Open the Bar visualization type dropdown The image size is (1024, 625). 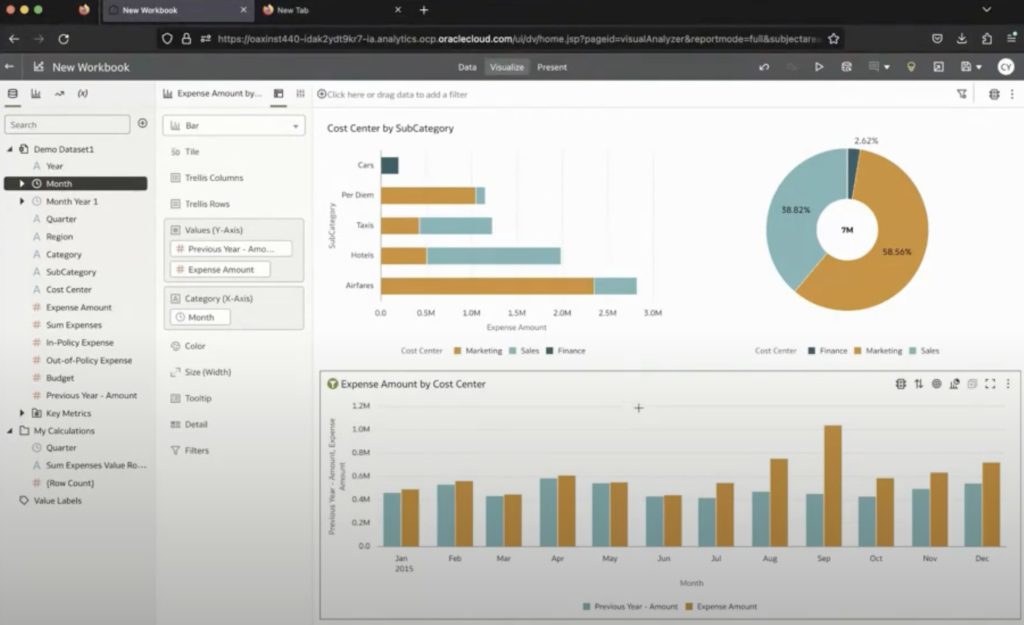pyautogui.click(x=234, y=125)
